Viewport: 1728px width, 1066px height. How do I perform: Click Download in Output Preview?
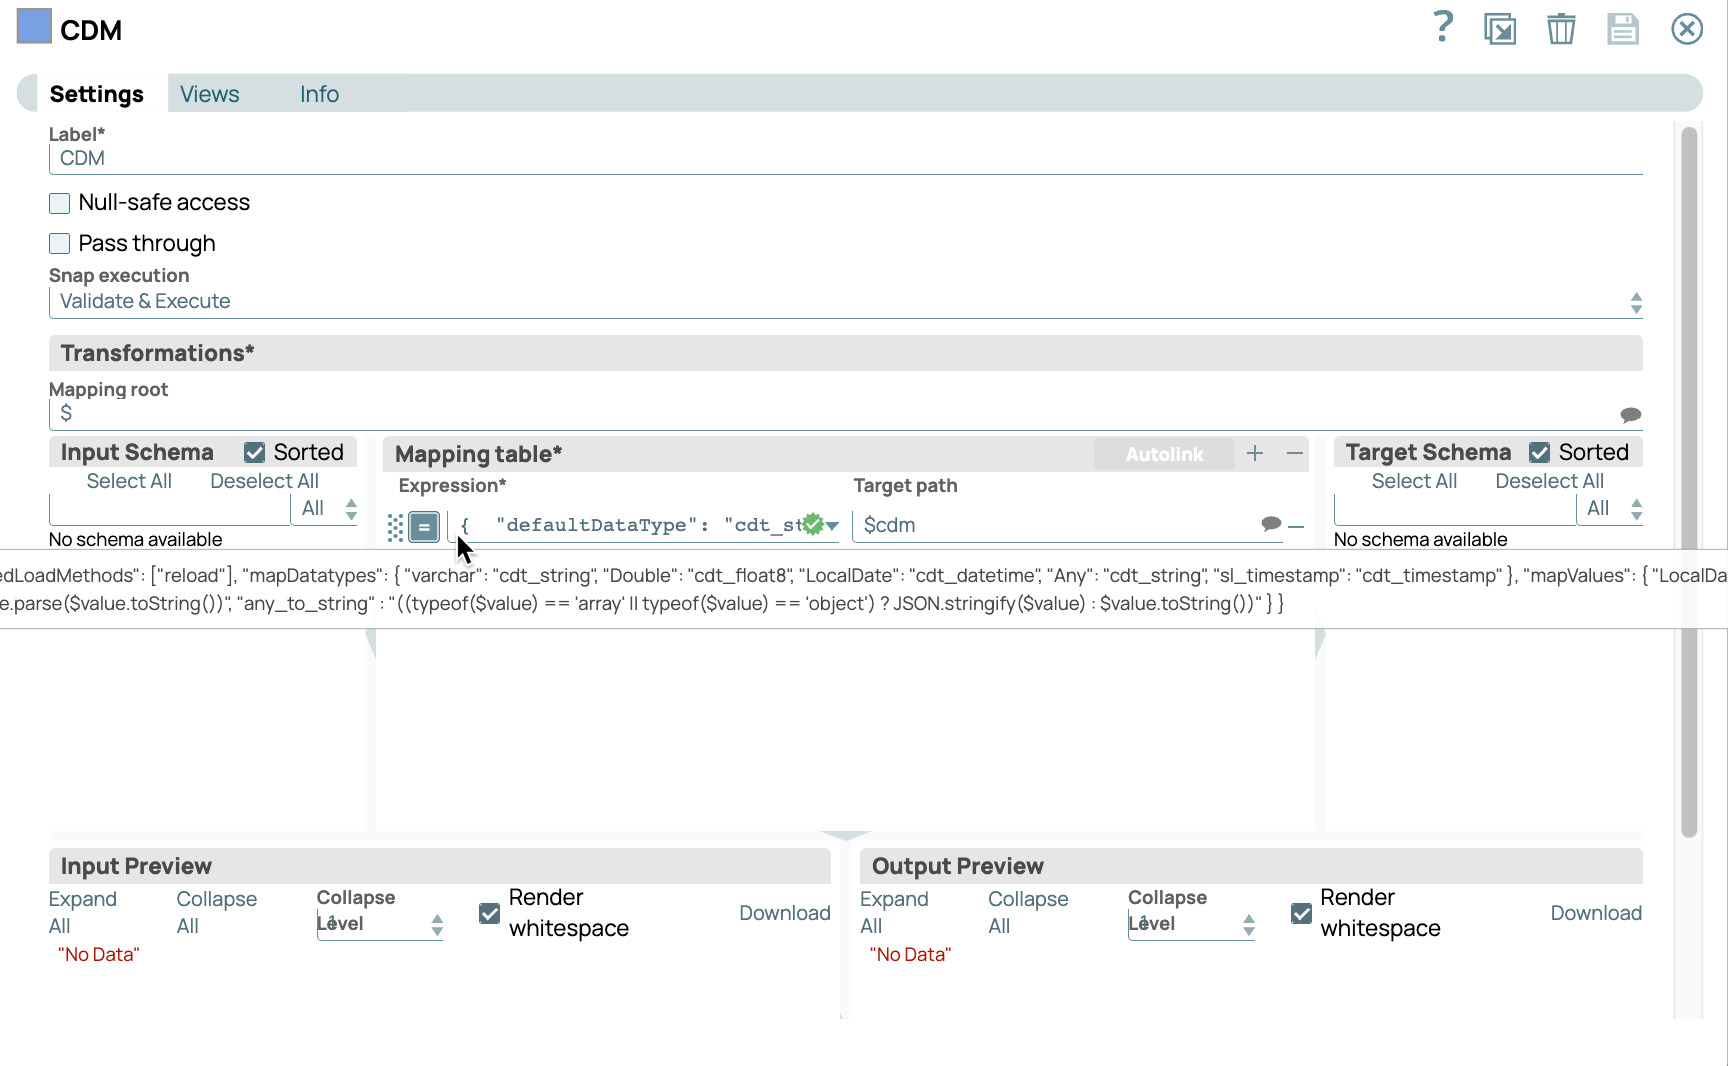[1596, 913]
